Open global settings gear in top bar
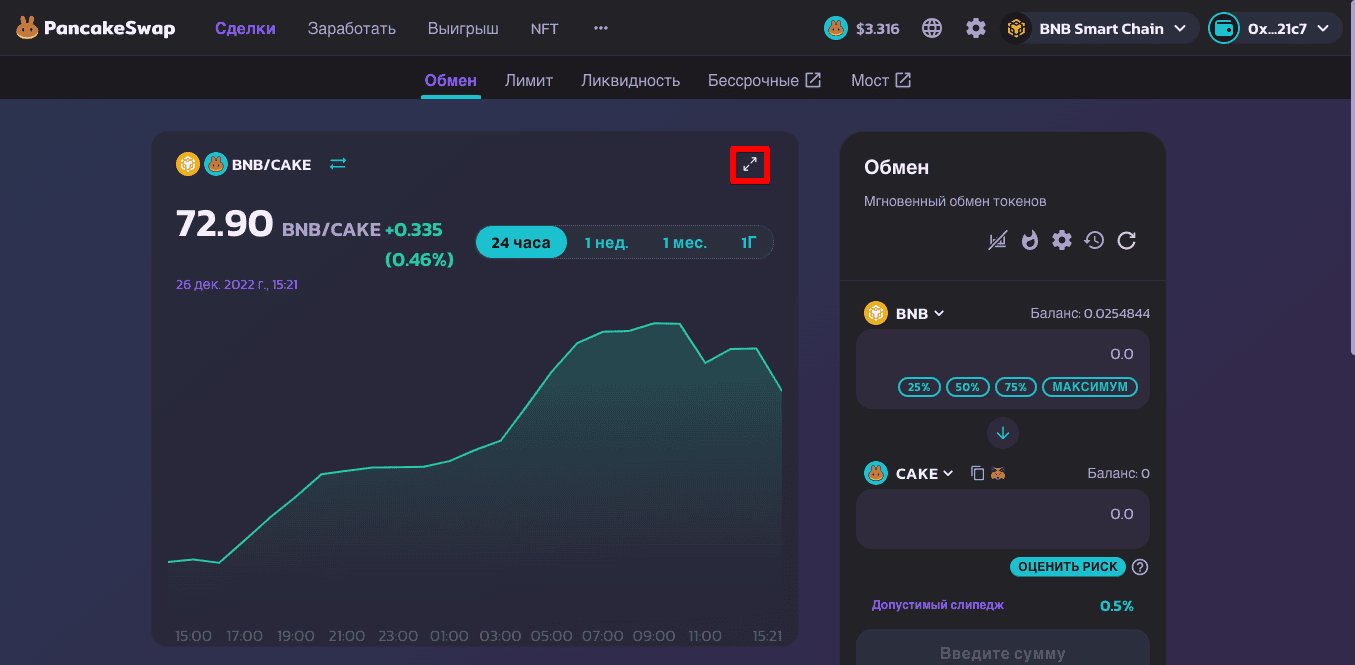Viewport: 1355px width, 665px height. (x=976, y=29)
